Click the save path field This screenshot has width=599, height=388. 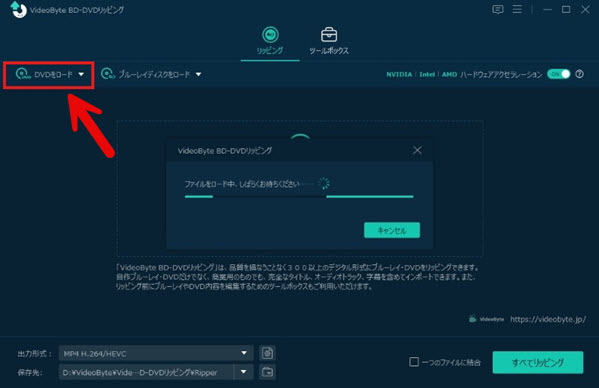click(x=146, y=372)
